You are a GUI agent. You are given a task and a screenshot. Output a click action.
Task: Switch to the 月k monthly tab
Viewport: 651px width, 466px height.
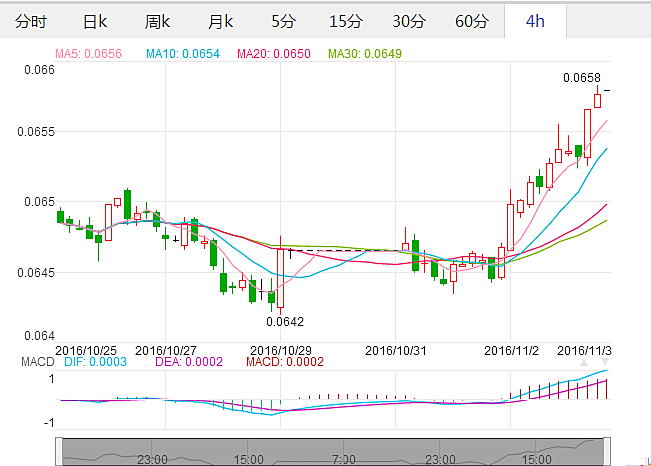[x=220, y=20]
